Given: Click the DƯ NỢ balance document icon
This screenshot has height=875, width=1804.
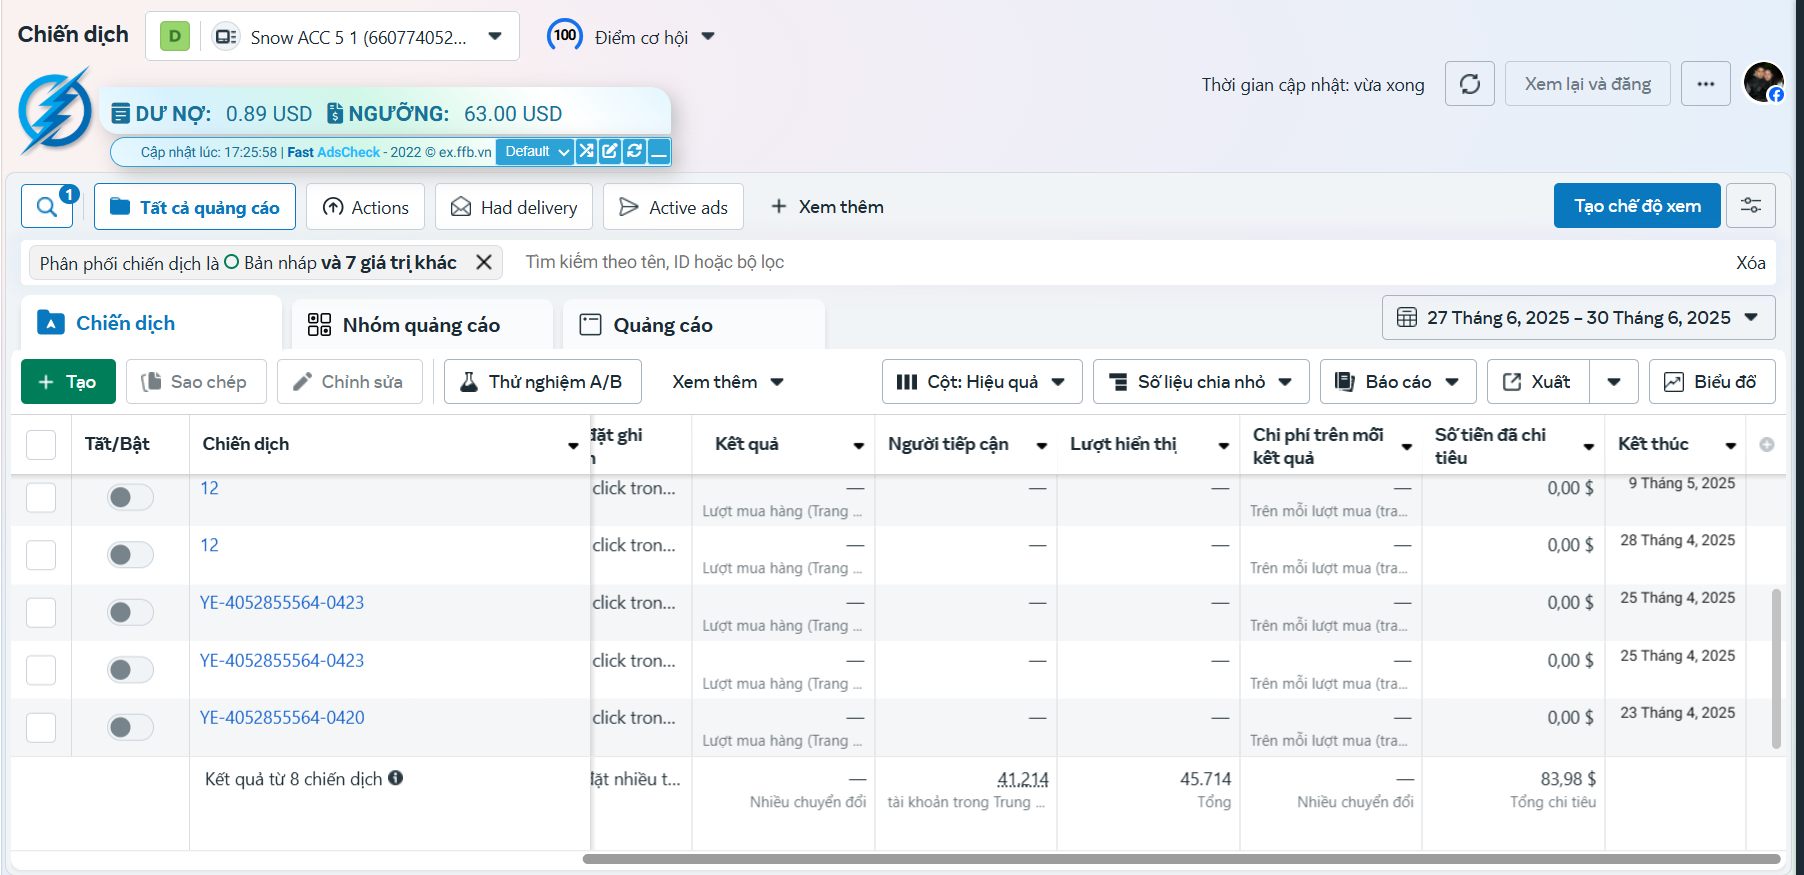Looking at the screenshot, I should pyautogui.click(x=120, y=113).
